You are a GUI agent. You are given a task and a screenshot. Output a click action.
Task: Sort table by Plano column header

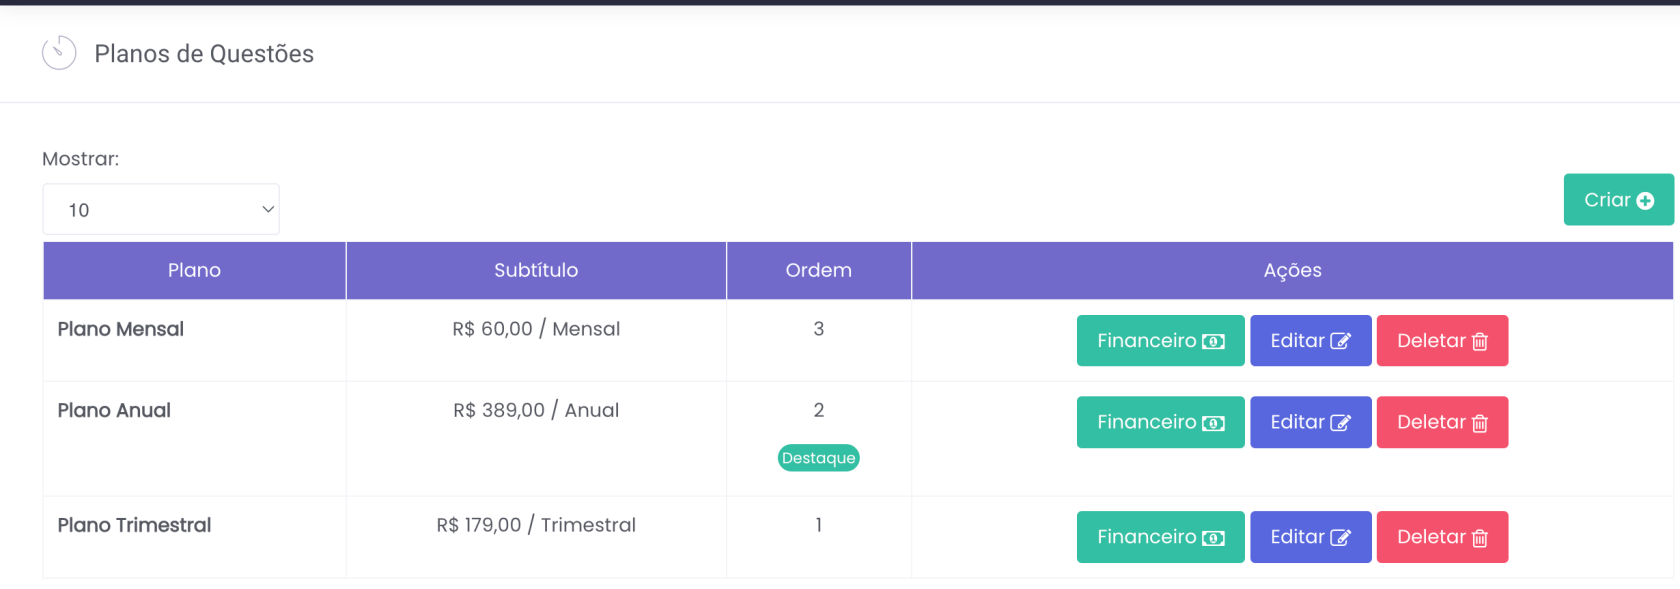tap(194, 270)
